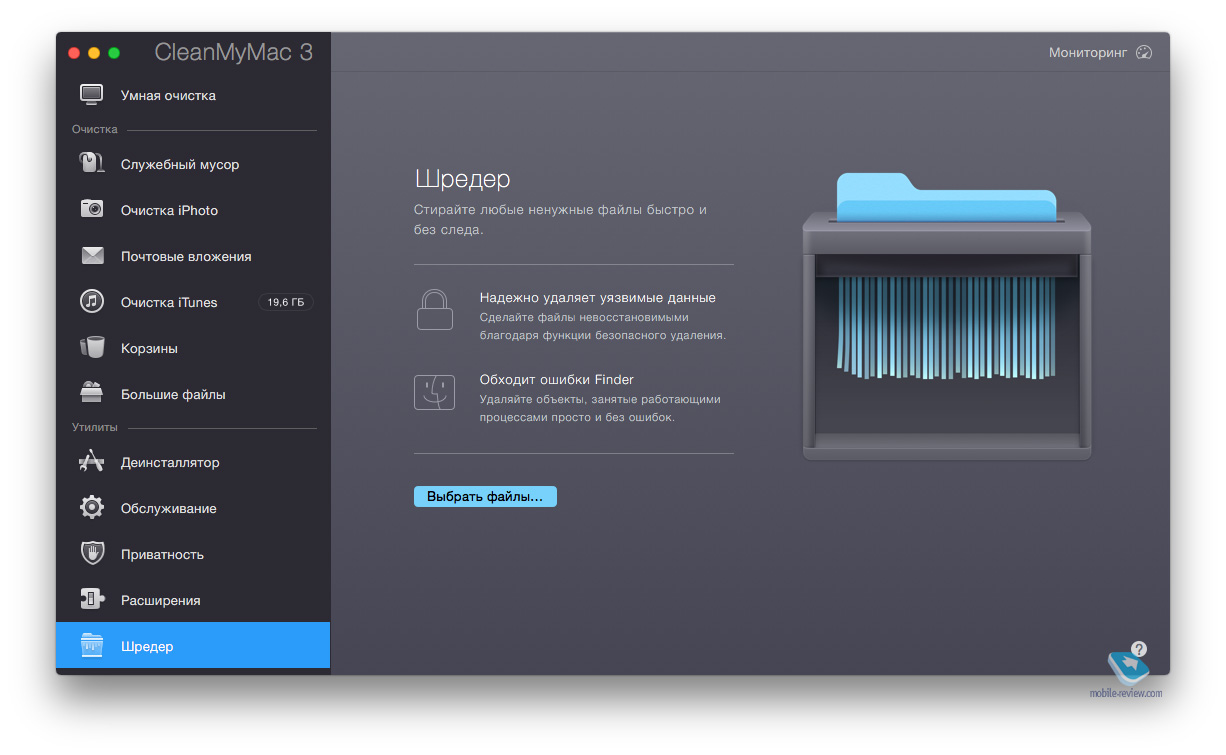Open Очистка iPhoto module
Screen dimensions: 1226x755
click(193, 210)
